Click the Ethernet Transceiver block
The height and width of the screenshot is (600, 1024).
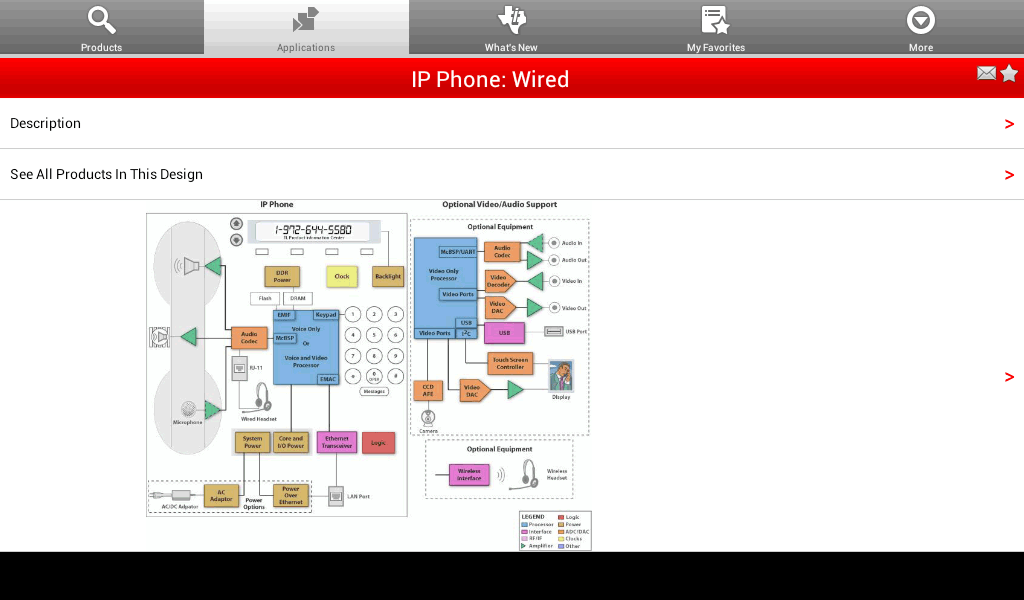336,442
